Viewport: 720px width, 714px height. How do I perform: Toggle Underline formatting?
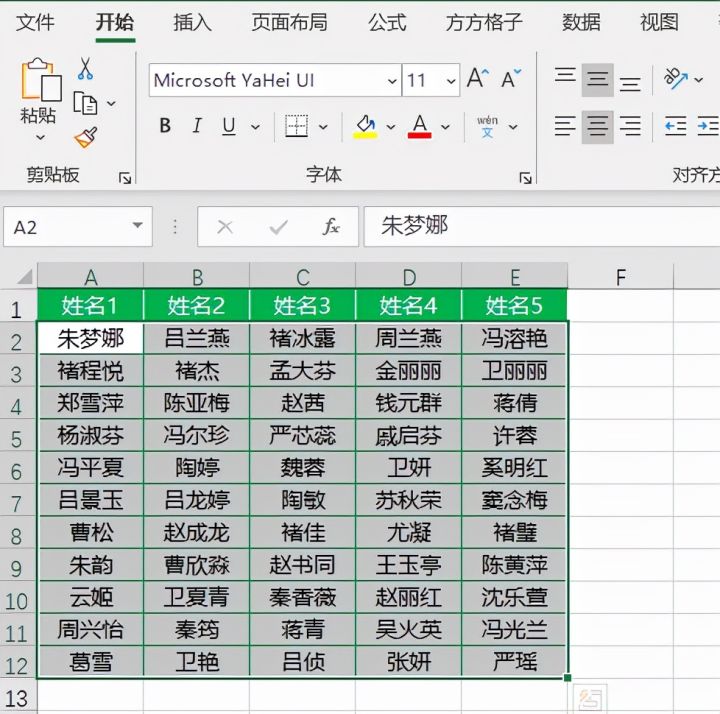pyautogui.click(x=229, y=126)
